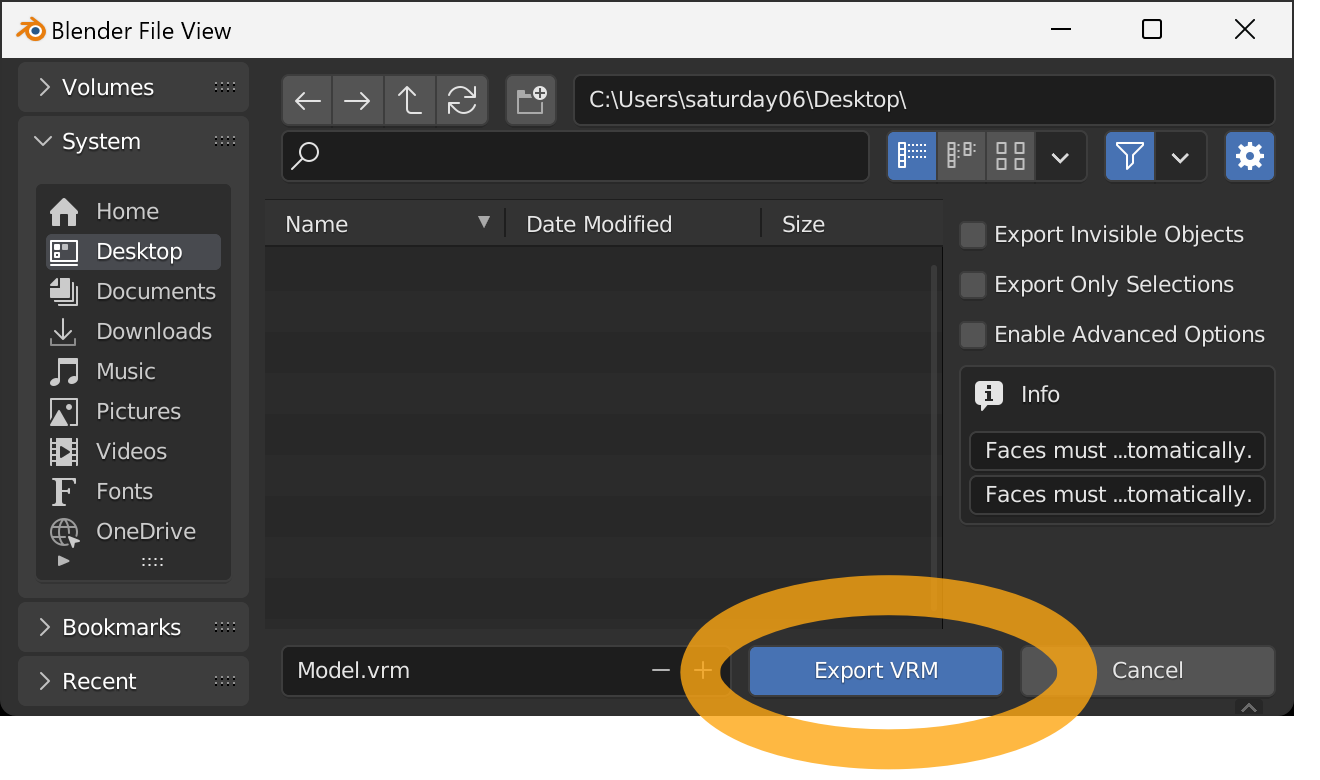This screenshot has height=780, width=1320.
Task: Click small up arrow at bottom-right corner
Action: point(1248,707)
